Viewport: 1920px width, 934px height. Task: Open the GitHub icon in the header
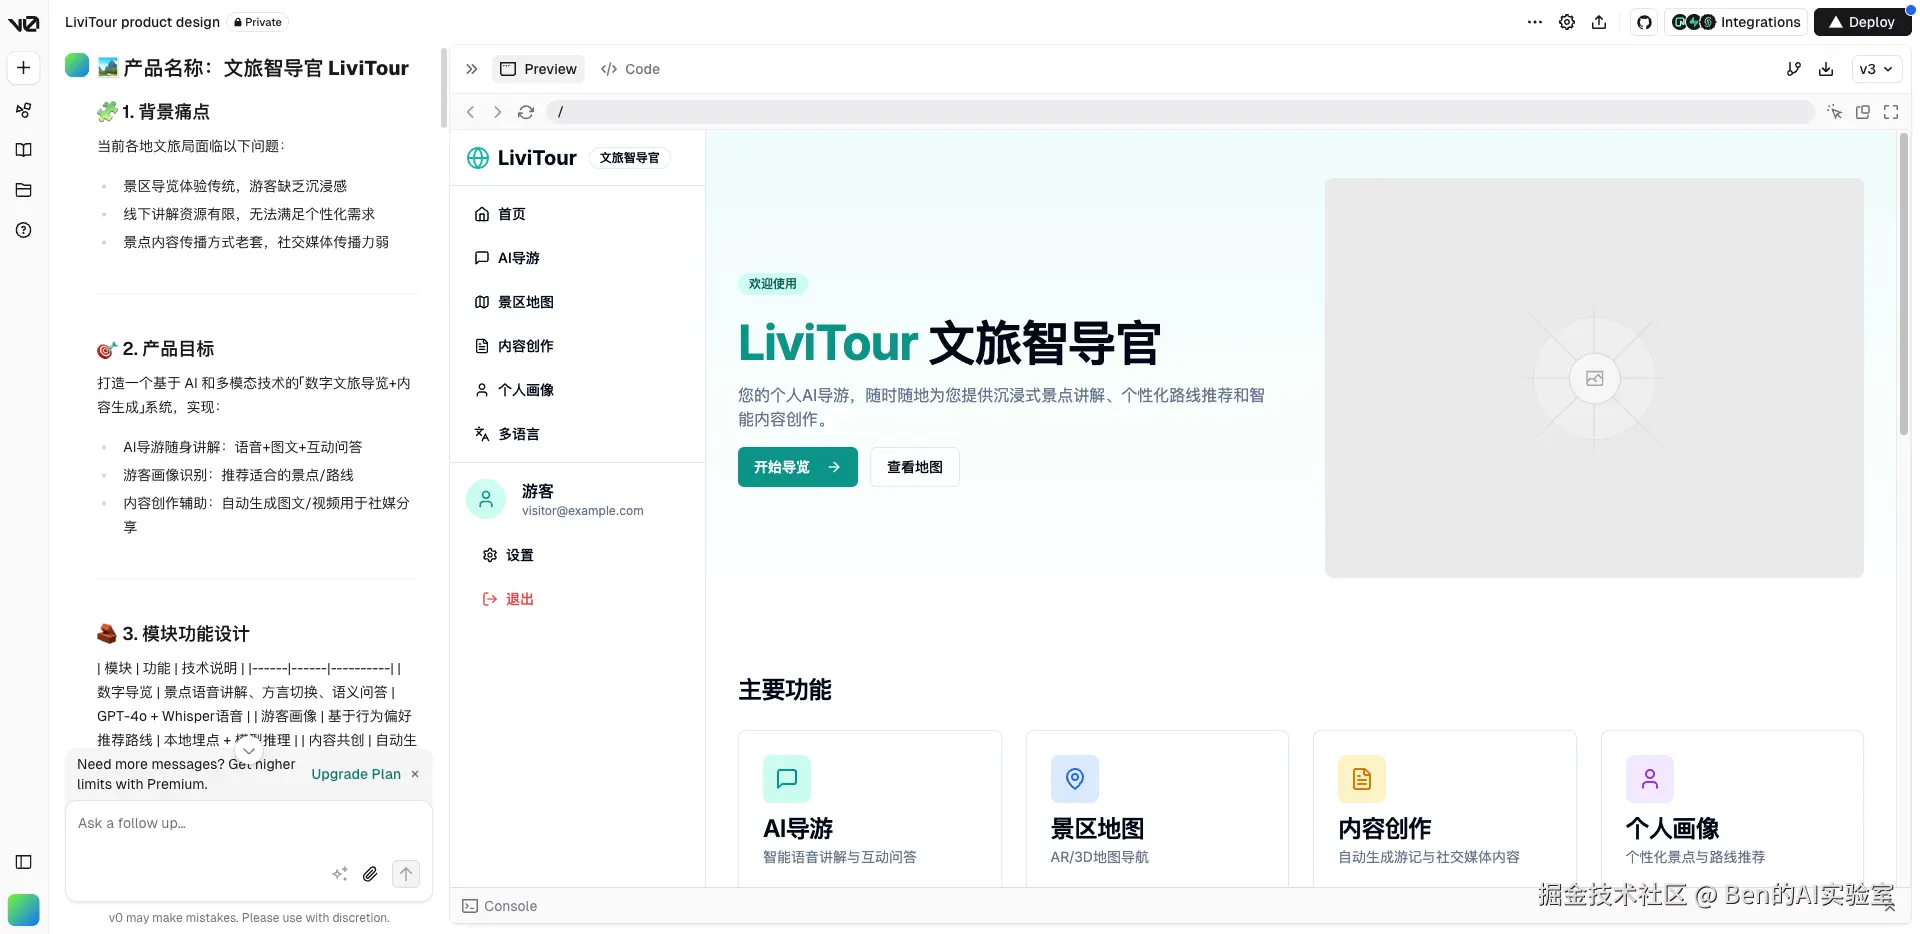click(1644, 22)
